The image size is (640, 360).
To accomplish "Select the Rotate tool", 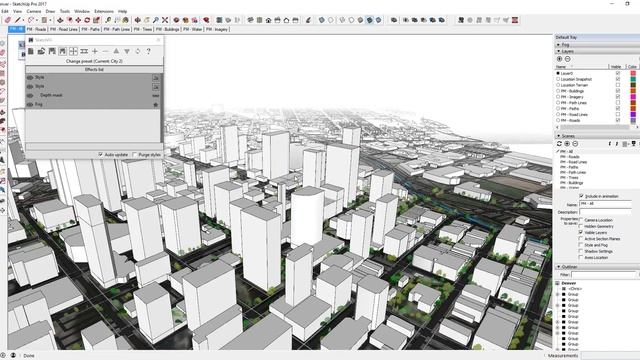I will point(87,20).
